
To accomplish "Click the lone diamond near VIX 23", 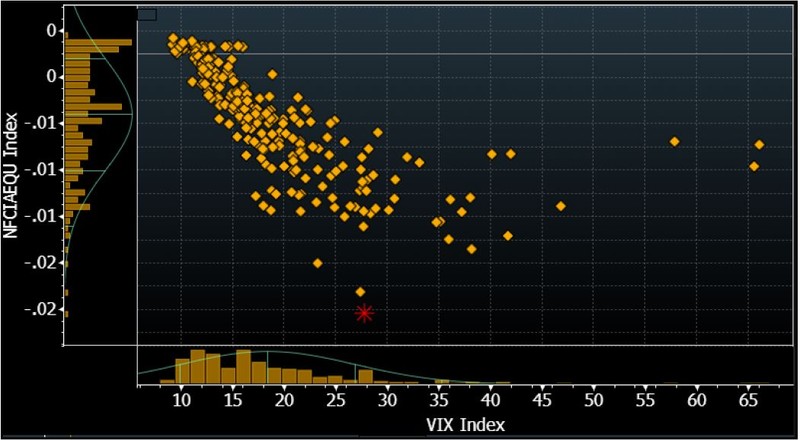I will click(x=318, y=263).
